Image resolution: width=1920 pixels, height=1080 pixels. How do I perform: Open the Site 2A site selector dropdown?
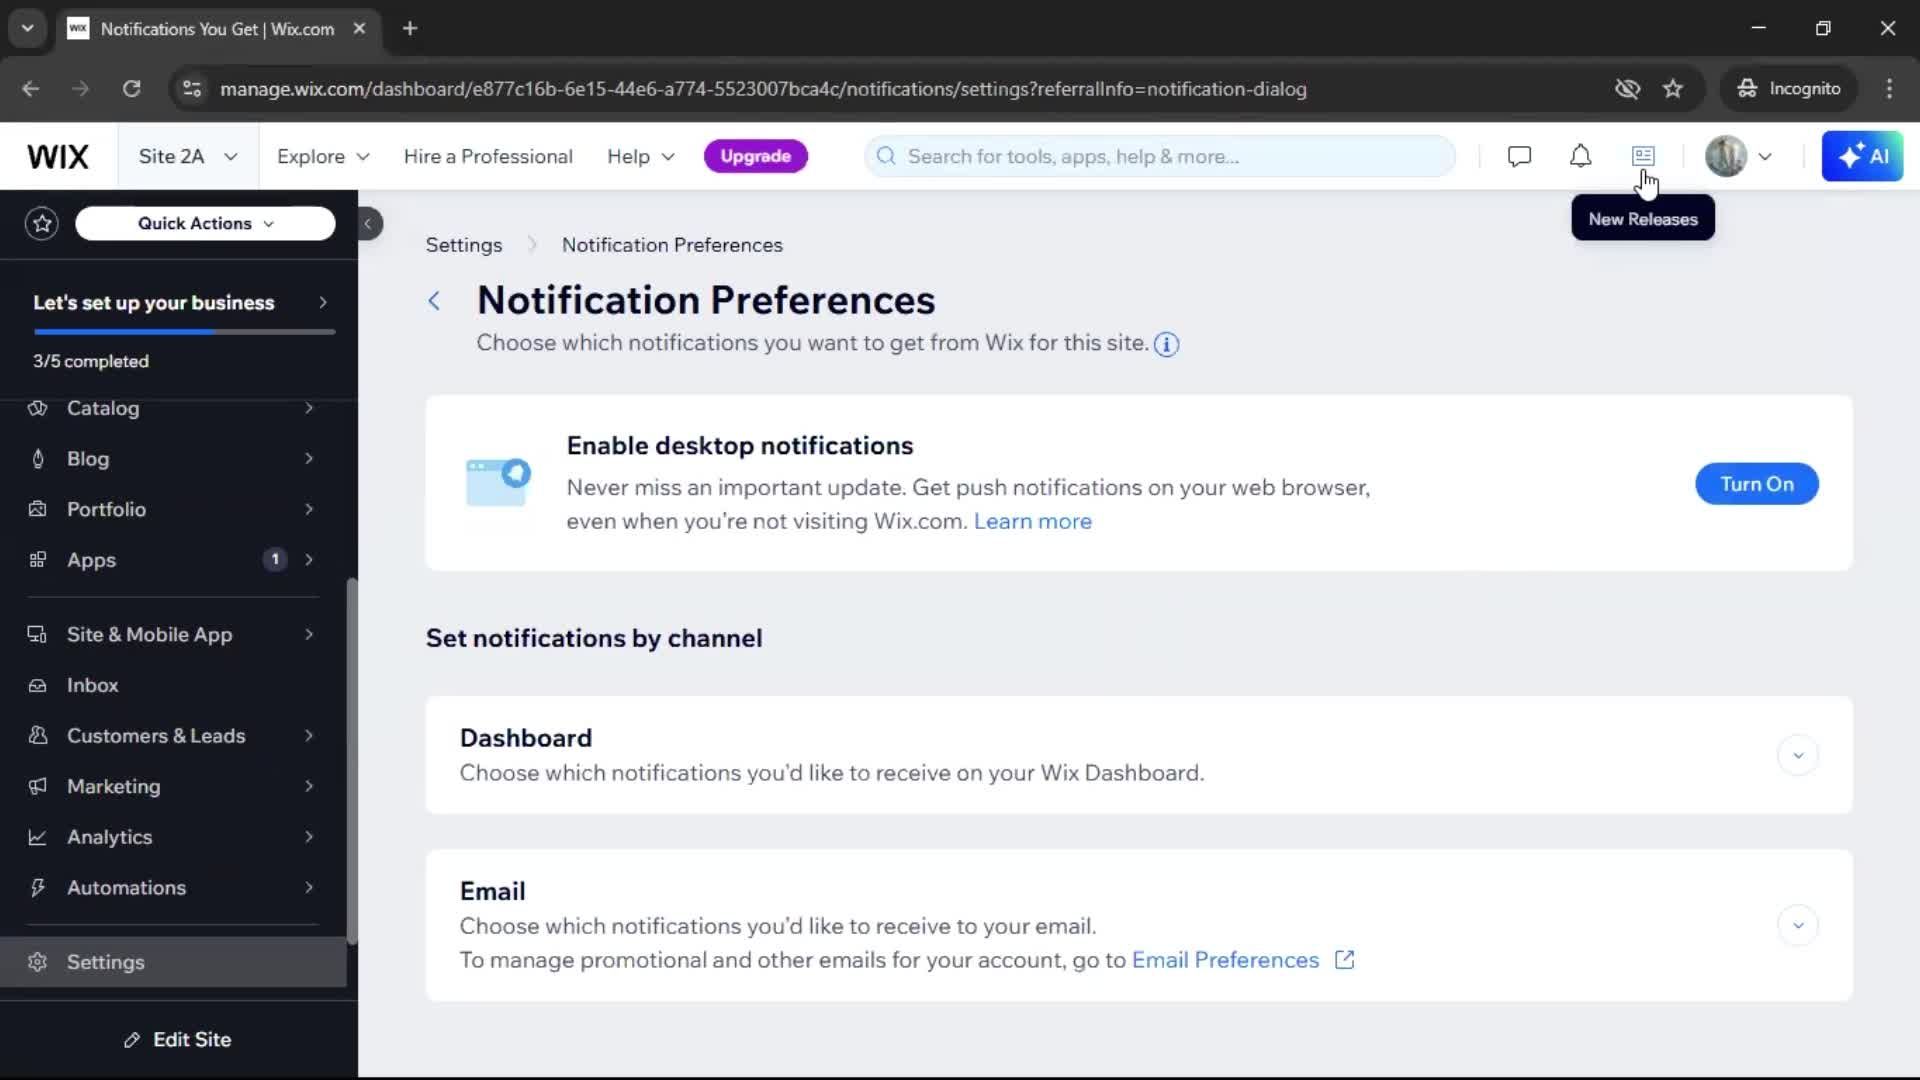point(188,157)
